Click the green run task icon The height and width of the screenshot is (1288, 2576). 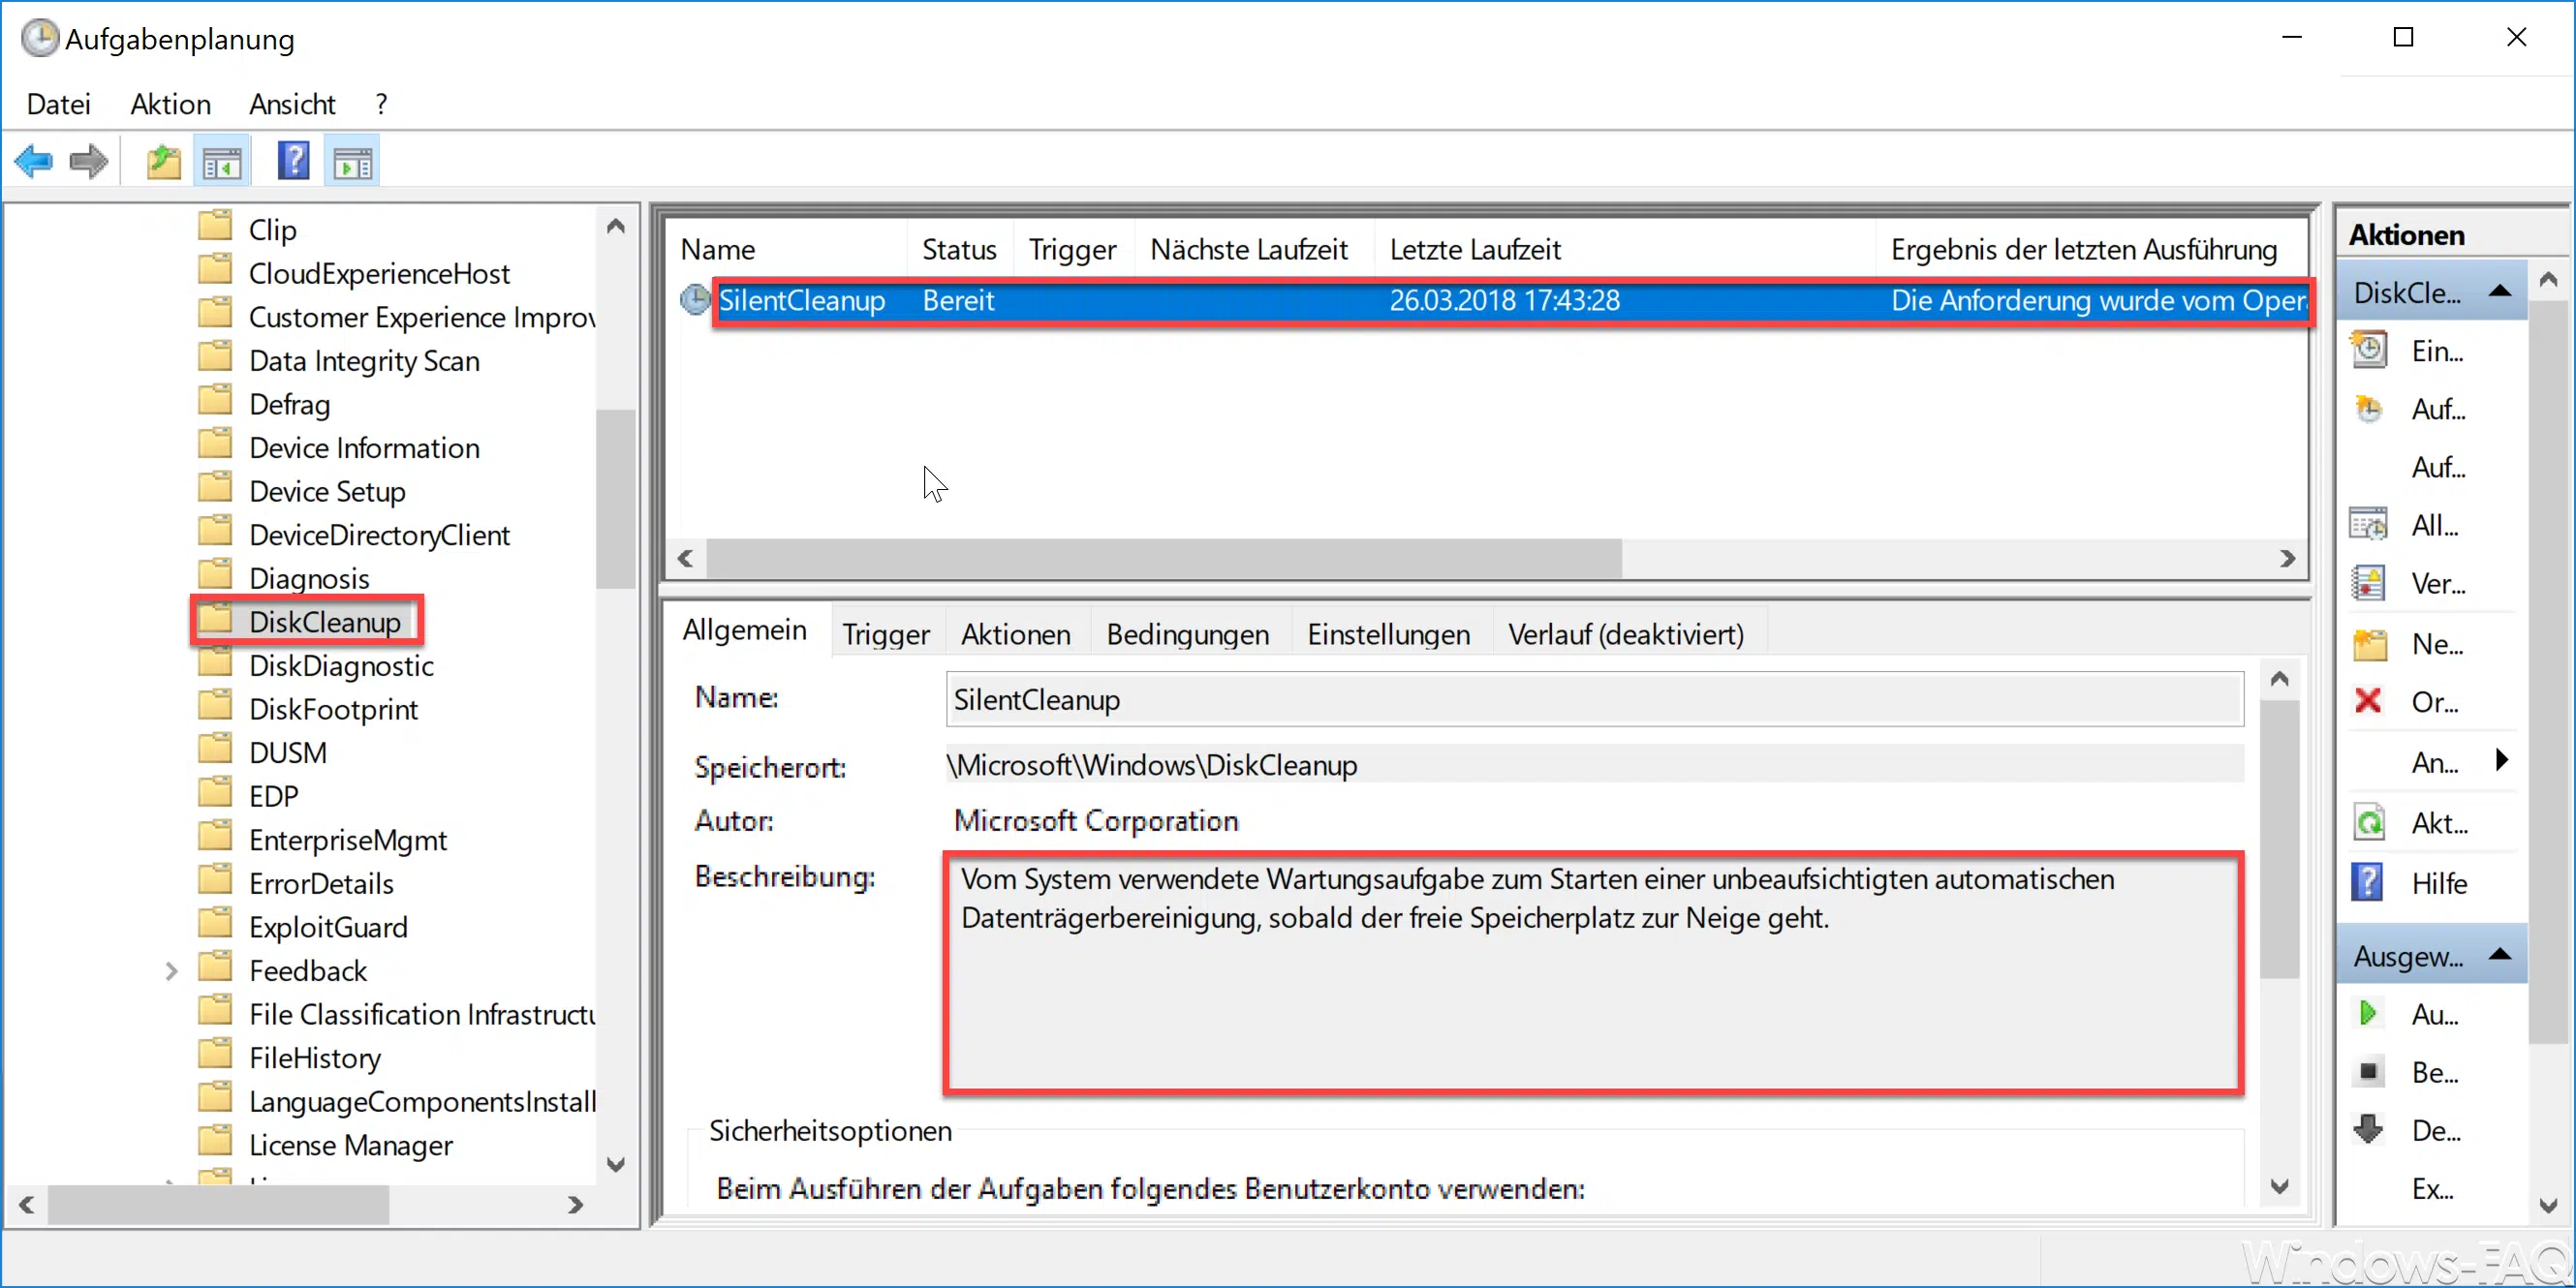(x=2367, y=1014)
